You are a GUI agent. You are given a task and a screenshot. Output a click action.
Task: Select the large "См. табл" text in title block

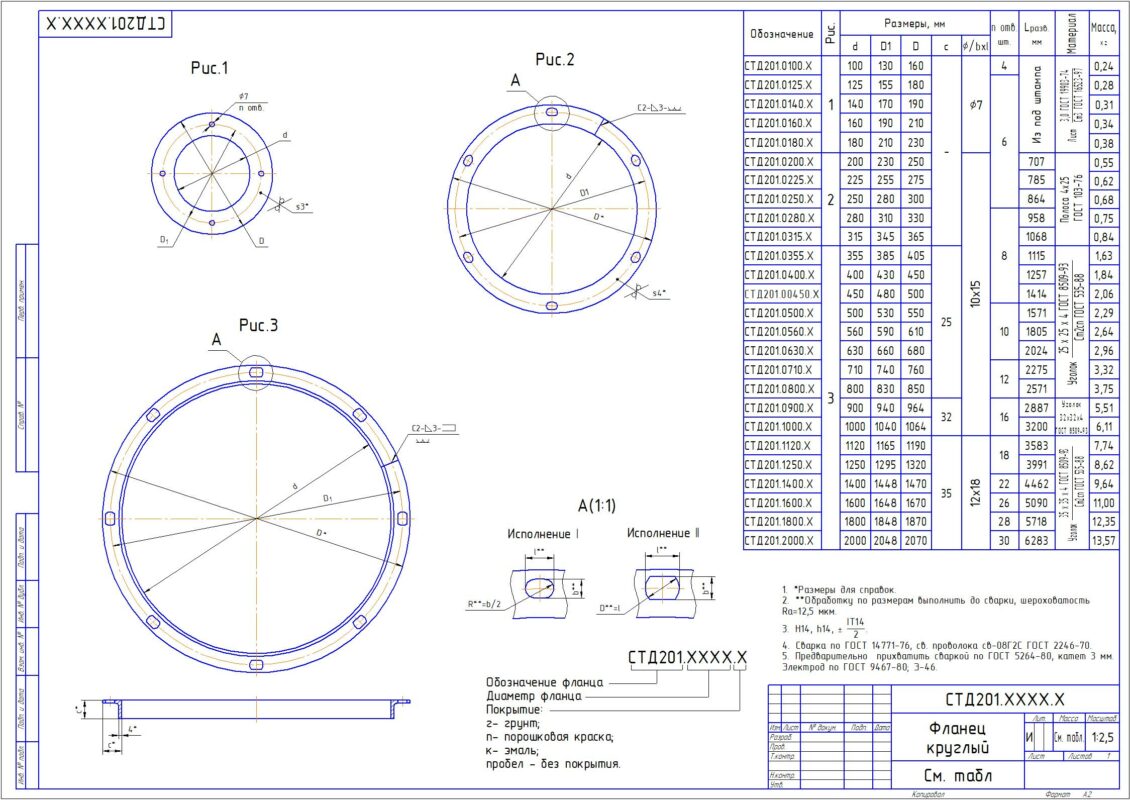pyautogui.click(x=956, y=775)
